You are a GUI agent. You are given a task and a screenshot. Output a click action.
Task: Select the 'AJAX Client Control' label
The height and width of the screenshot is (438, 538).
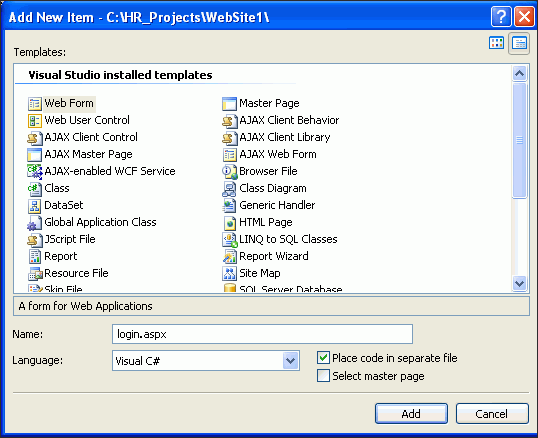pos(91,137)
